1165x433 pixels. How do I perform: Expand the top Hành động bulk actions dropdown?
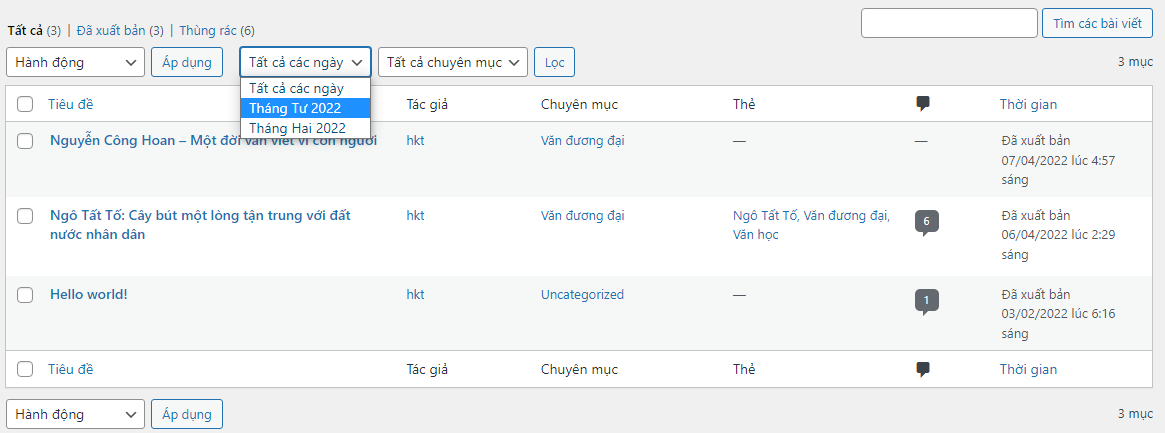tap(76, 62)
